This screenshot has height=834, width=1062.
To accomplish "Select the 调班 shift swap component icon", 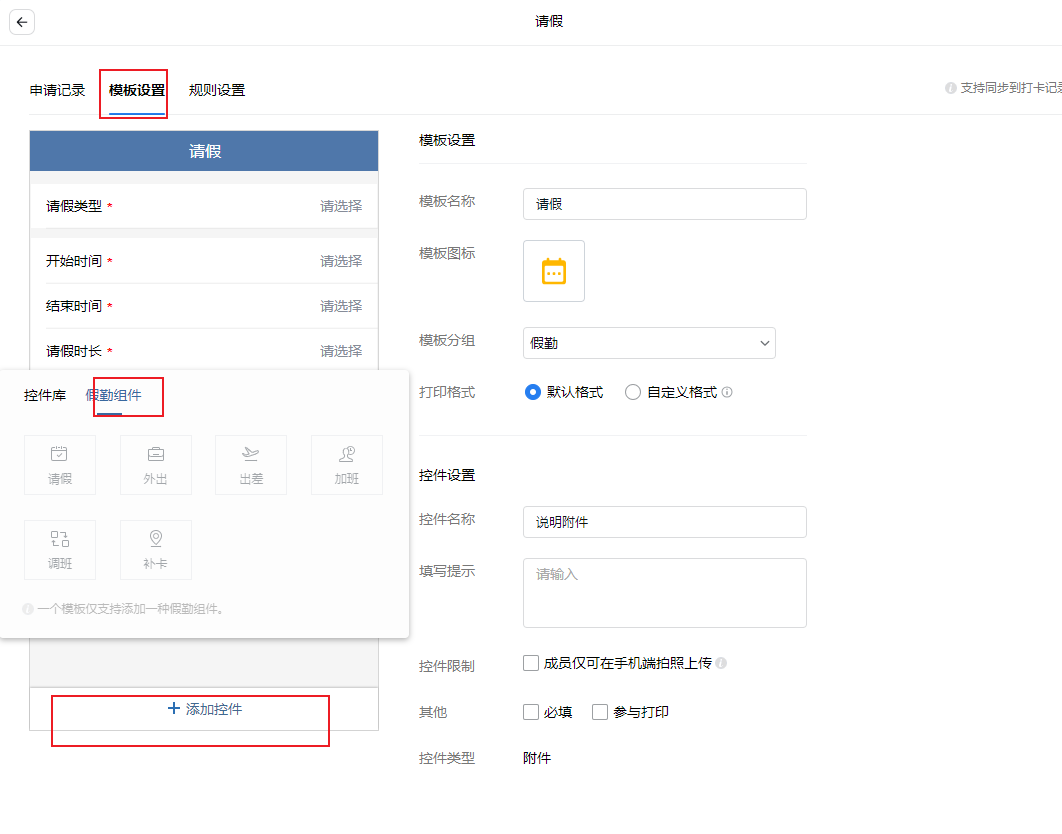I will 60,550.
